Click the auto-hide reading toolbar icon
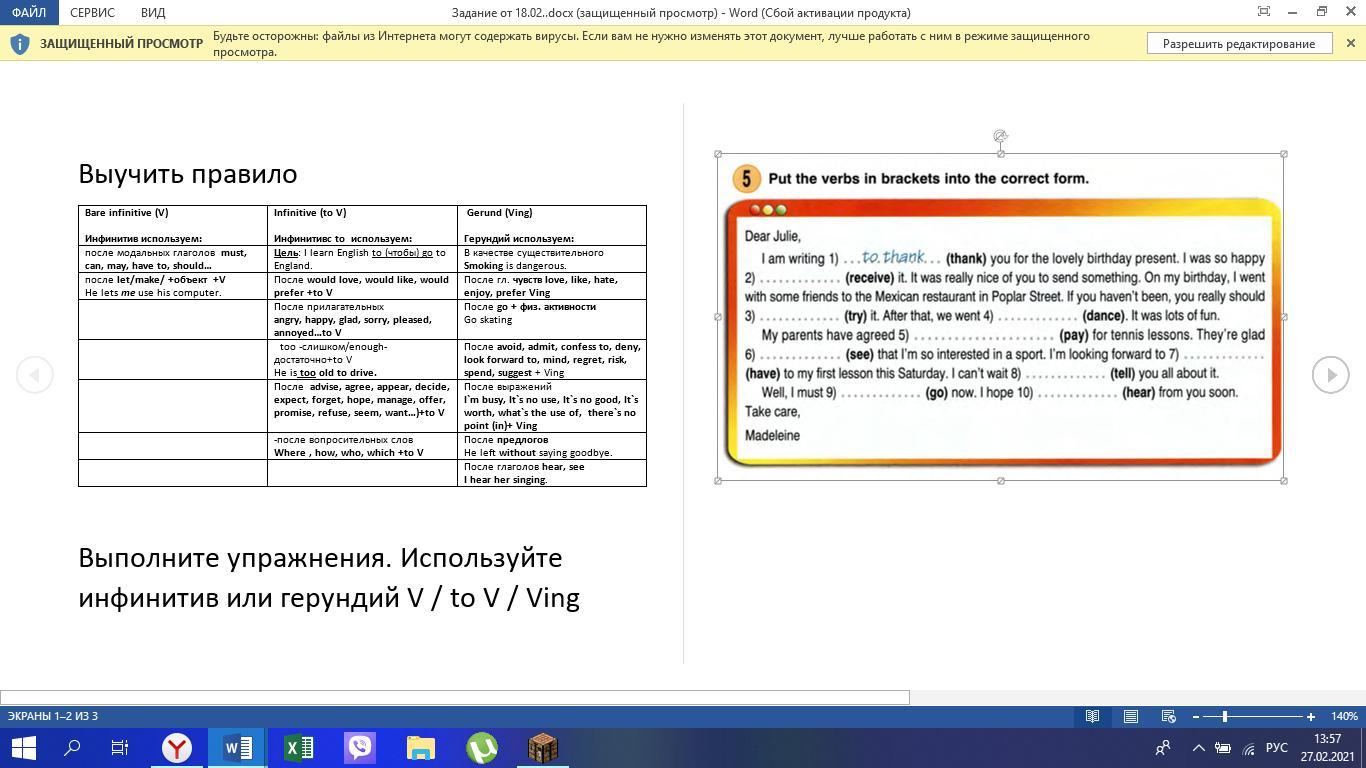1366x768 pixels. pyautogui.click(x=1264, y=12)
